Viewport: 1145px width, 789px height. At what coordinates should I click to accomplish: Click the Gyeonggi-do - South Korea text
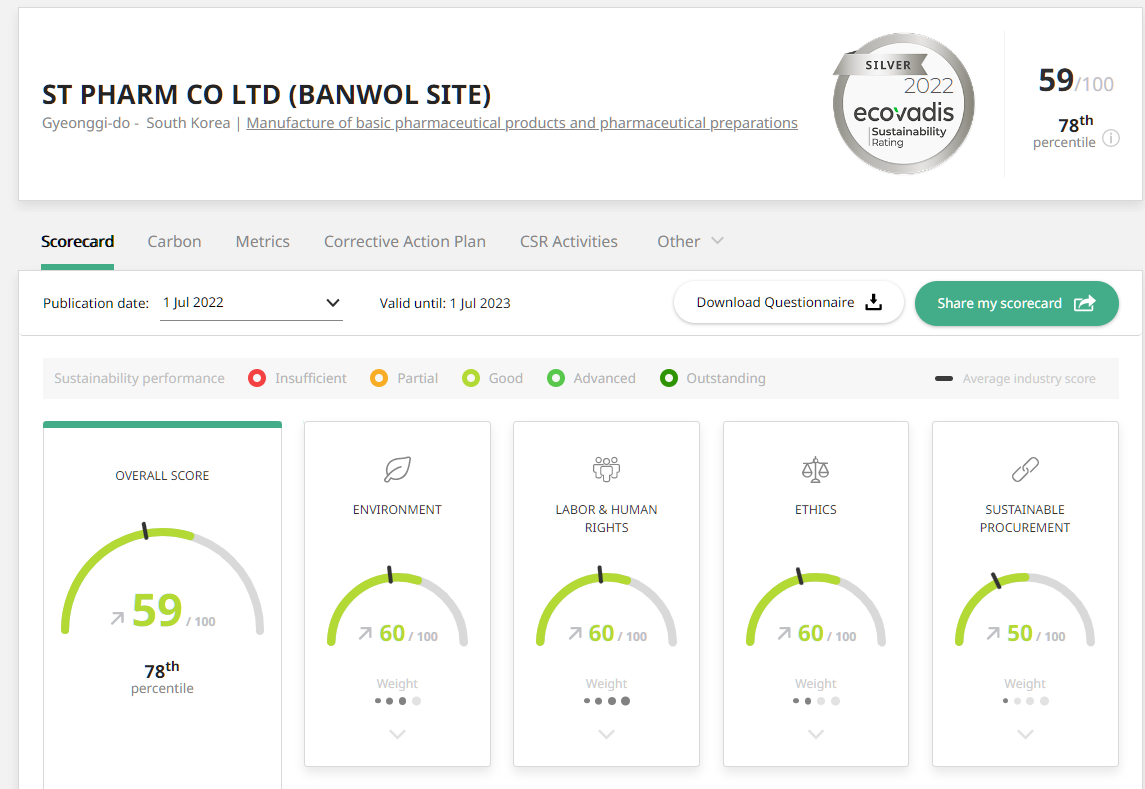[x=136, y=123]
